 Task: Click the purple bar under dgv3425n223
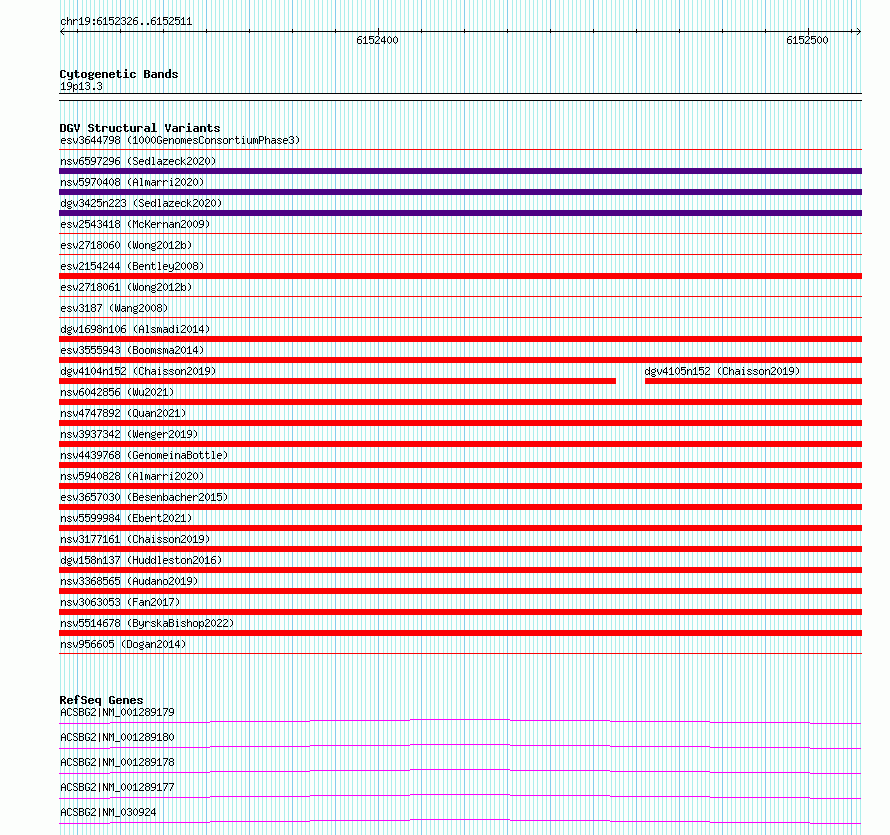[x=460, y=213]
